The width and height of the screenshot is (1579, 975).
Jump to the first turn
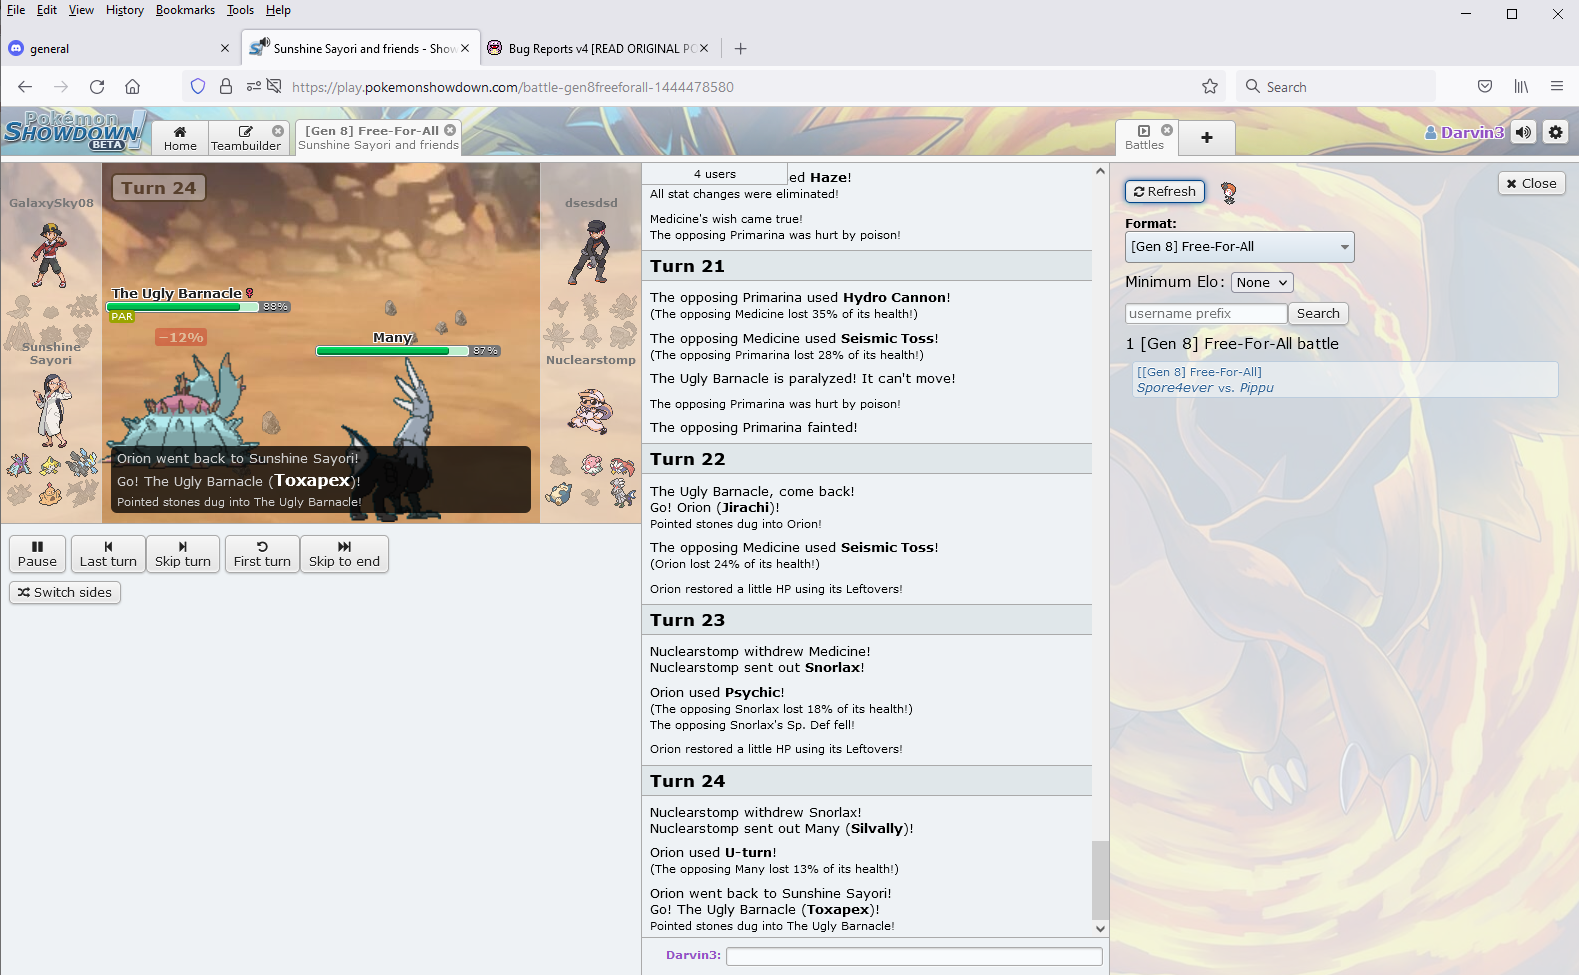click(262, 554)
